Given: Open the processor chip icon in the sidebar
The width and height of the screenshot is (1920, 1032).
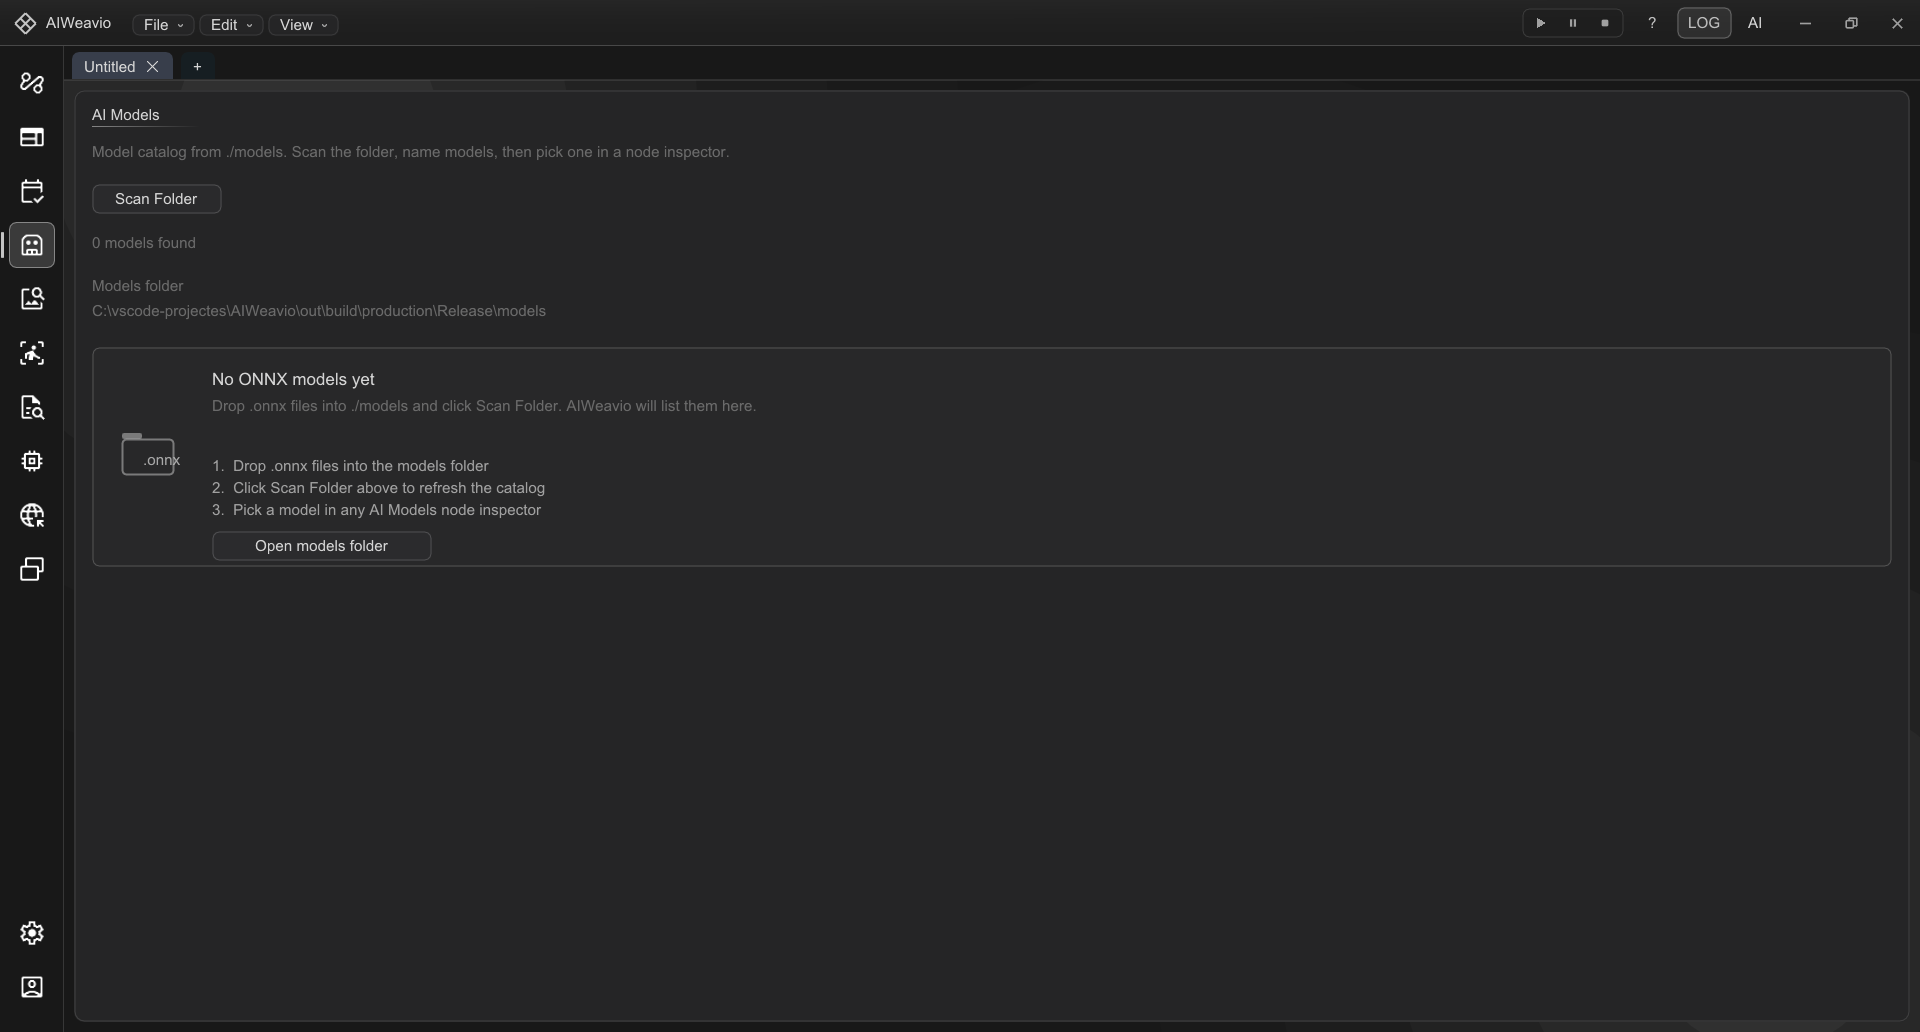Looking at the screenshot, I should (32, 461).
